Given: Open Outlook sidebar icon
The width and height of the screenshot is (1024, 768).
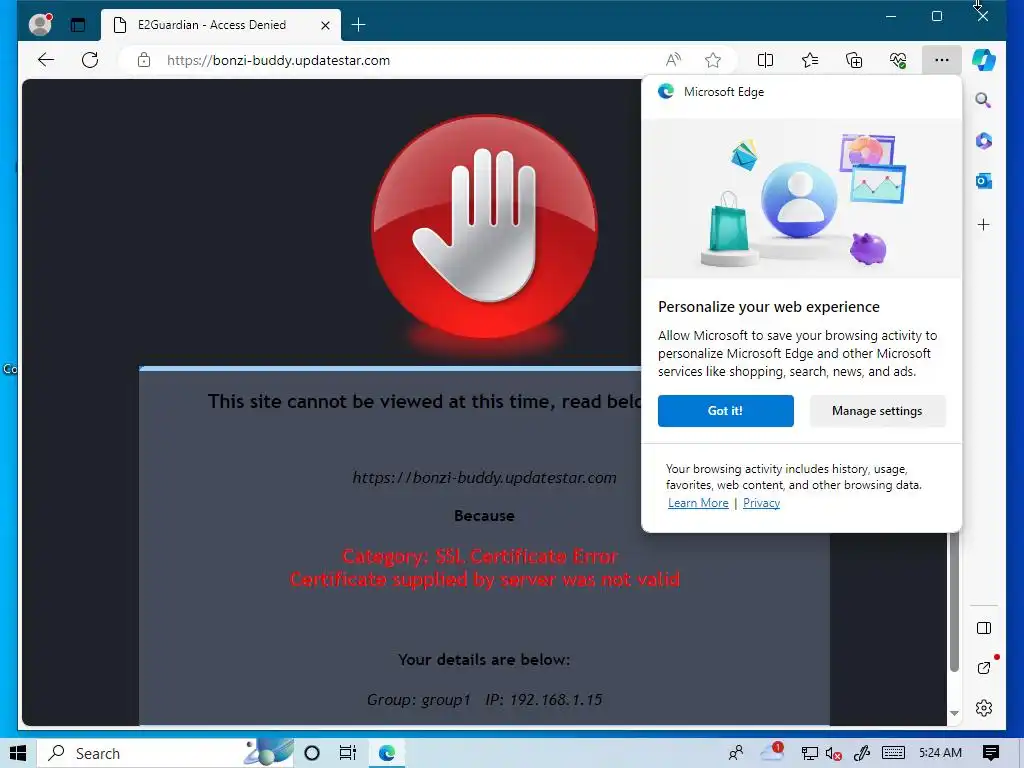Looking at the screenshot, I should click(984, 182).
